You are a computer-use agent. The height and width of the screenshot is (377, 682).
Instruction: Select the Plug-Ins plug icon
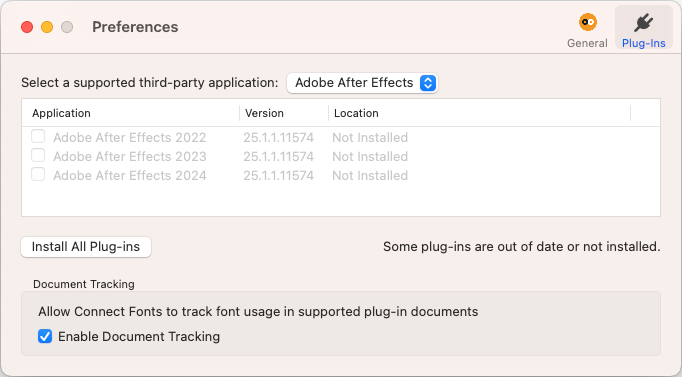click(643, 23)
